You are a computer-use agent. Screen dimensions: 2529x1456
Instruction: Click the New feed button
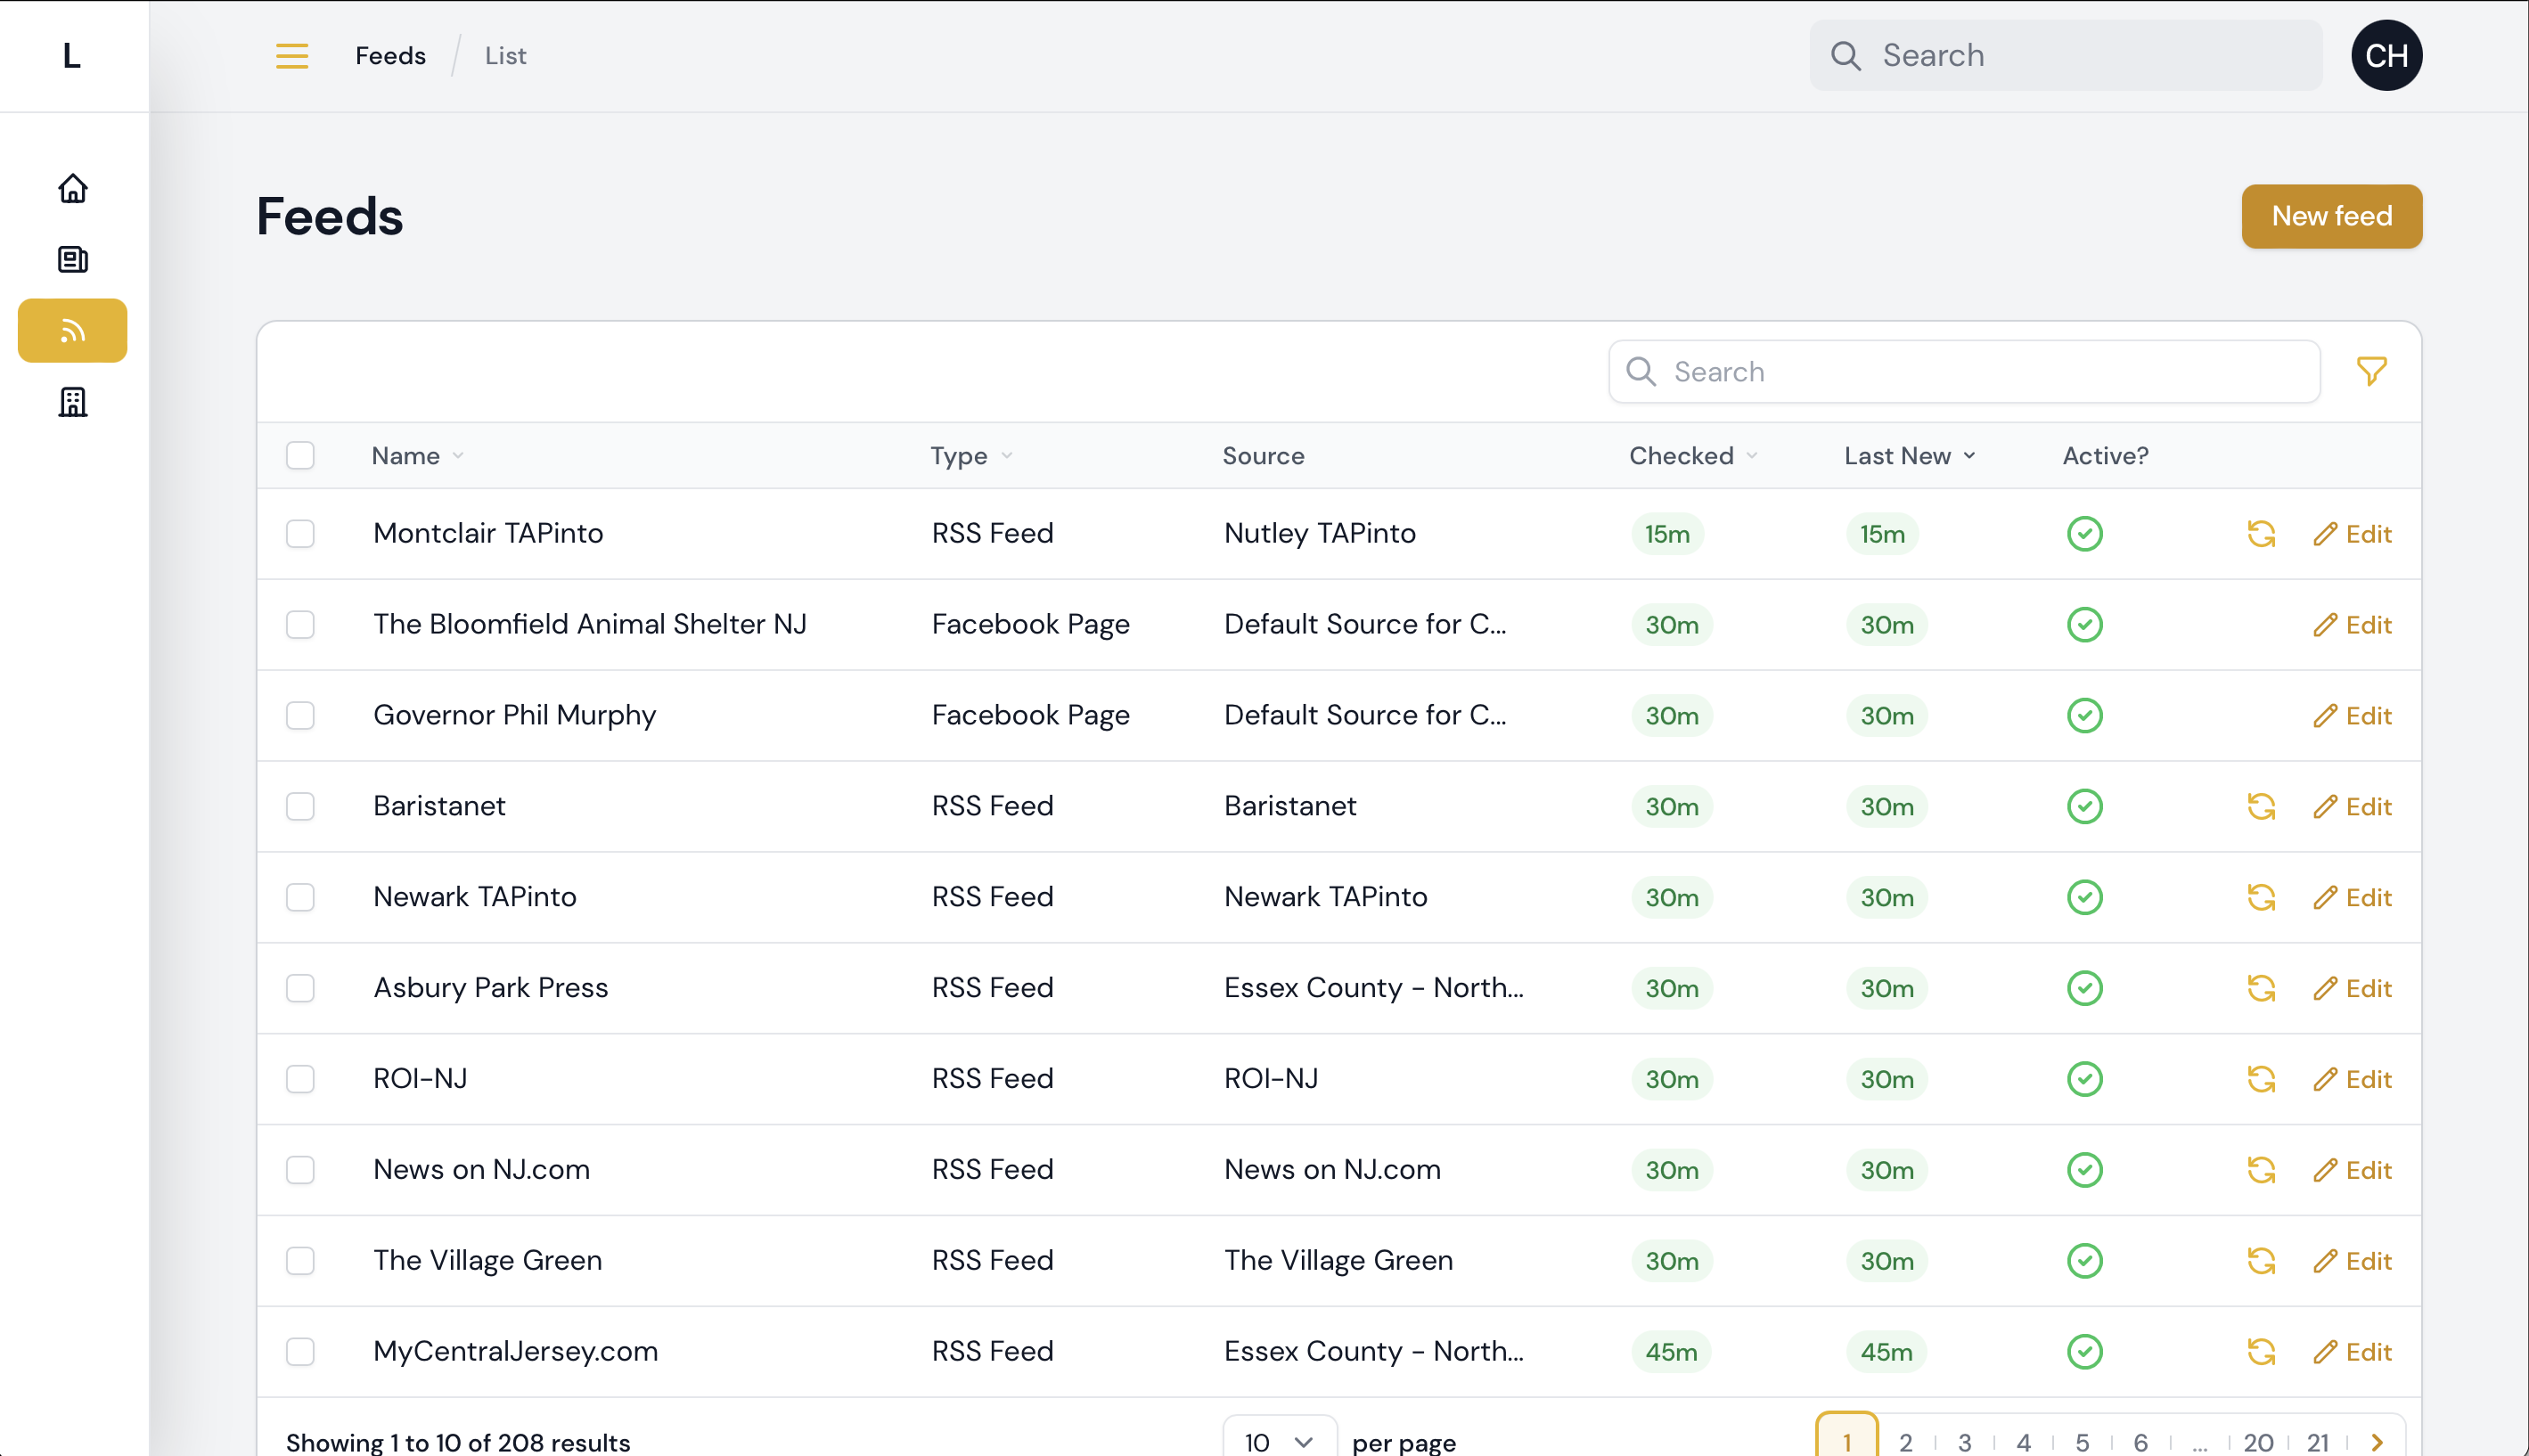2331,216
